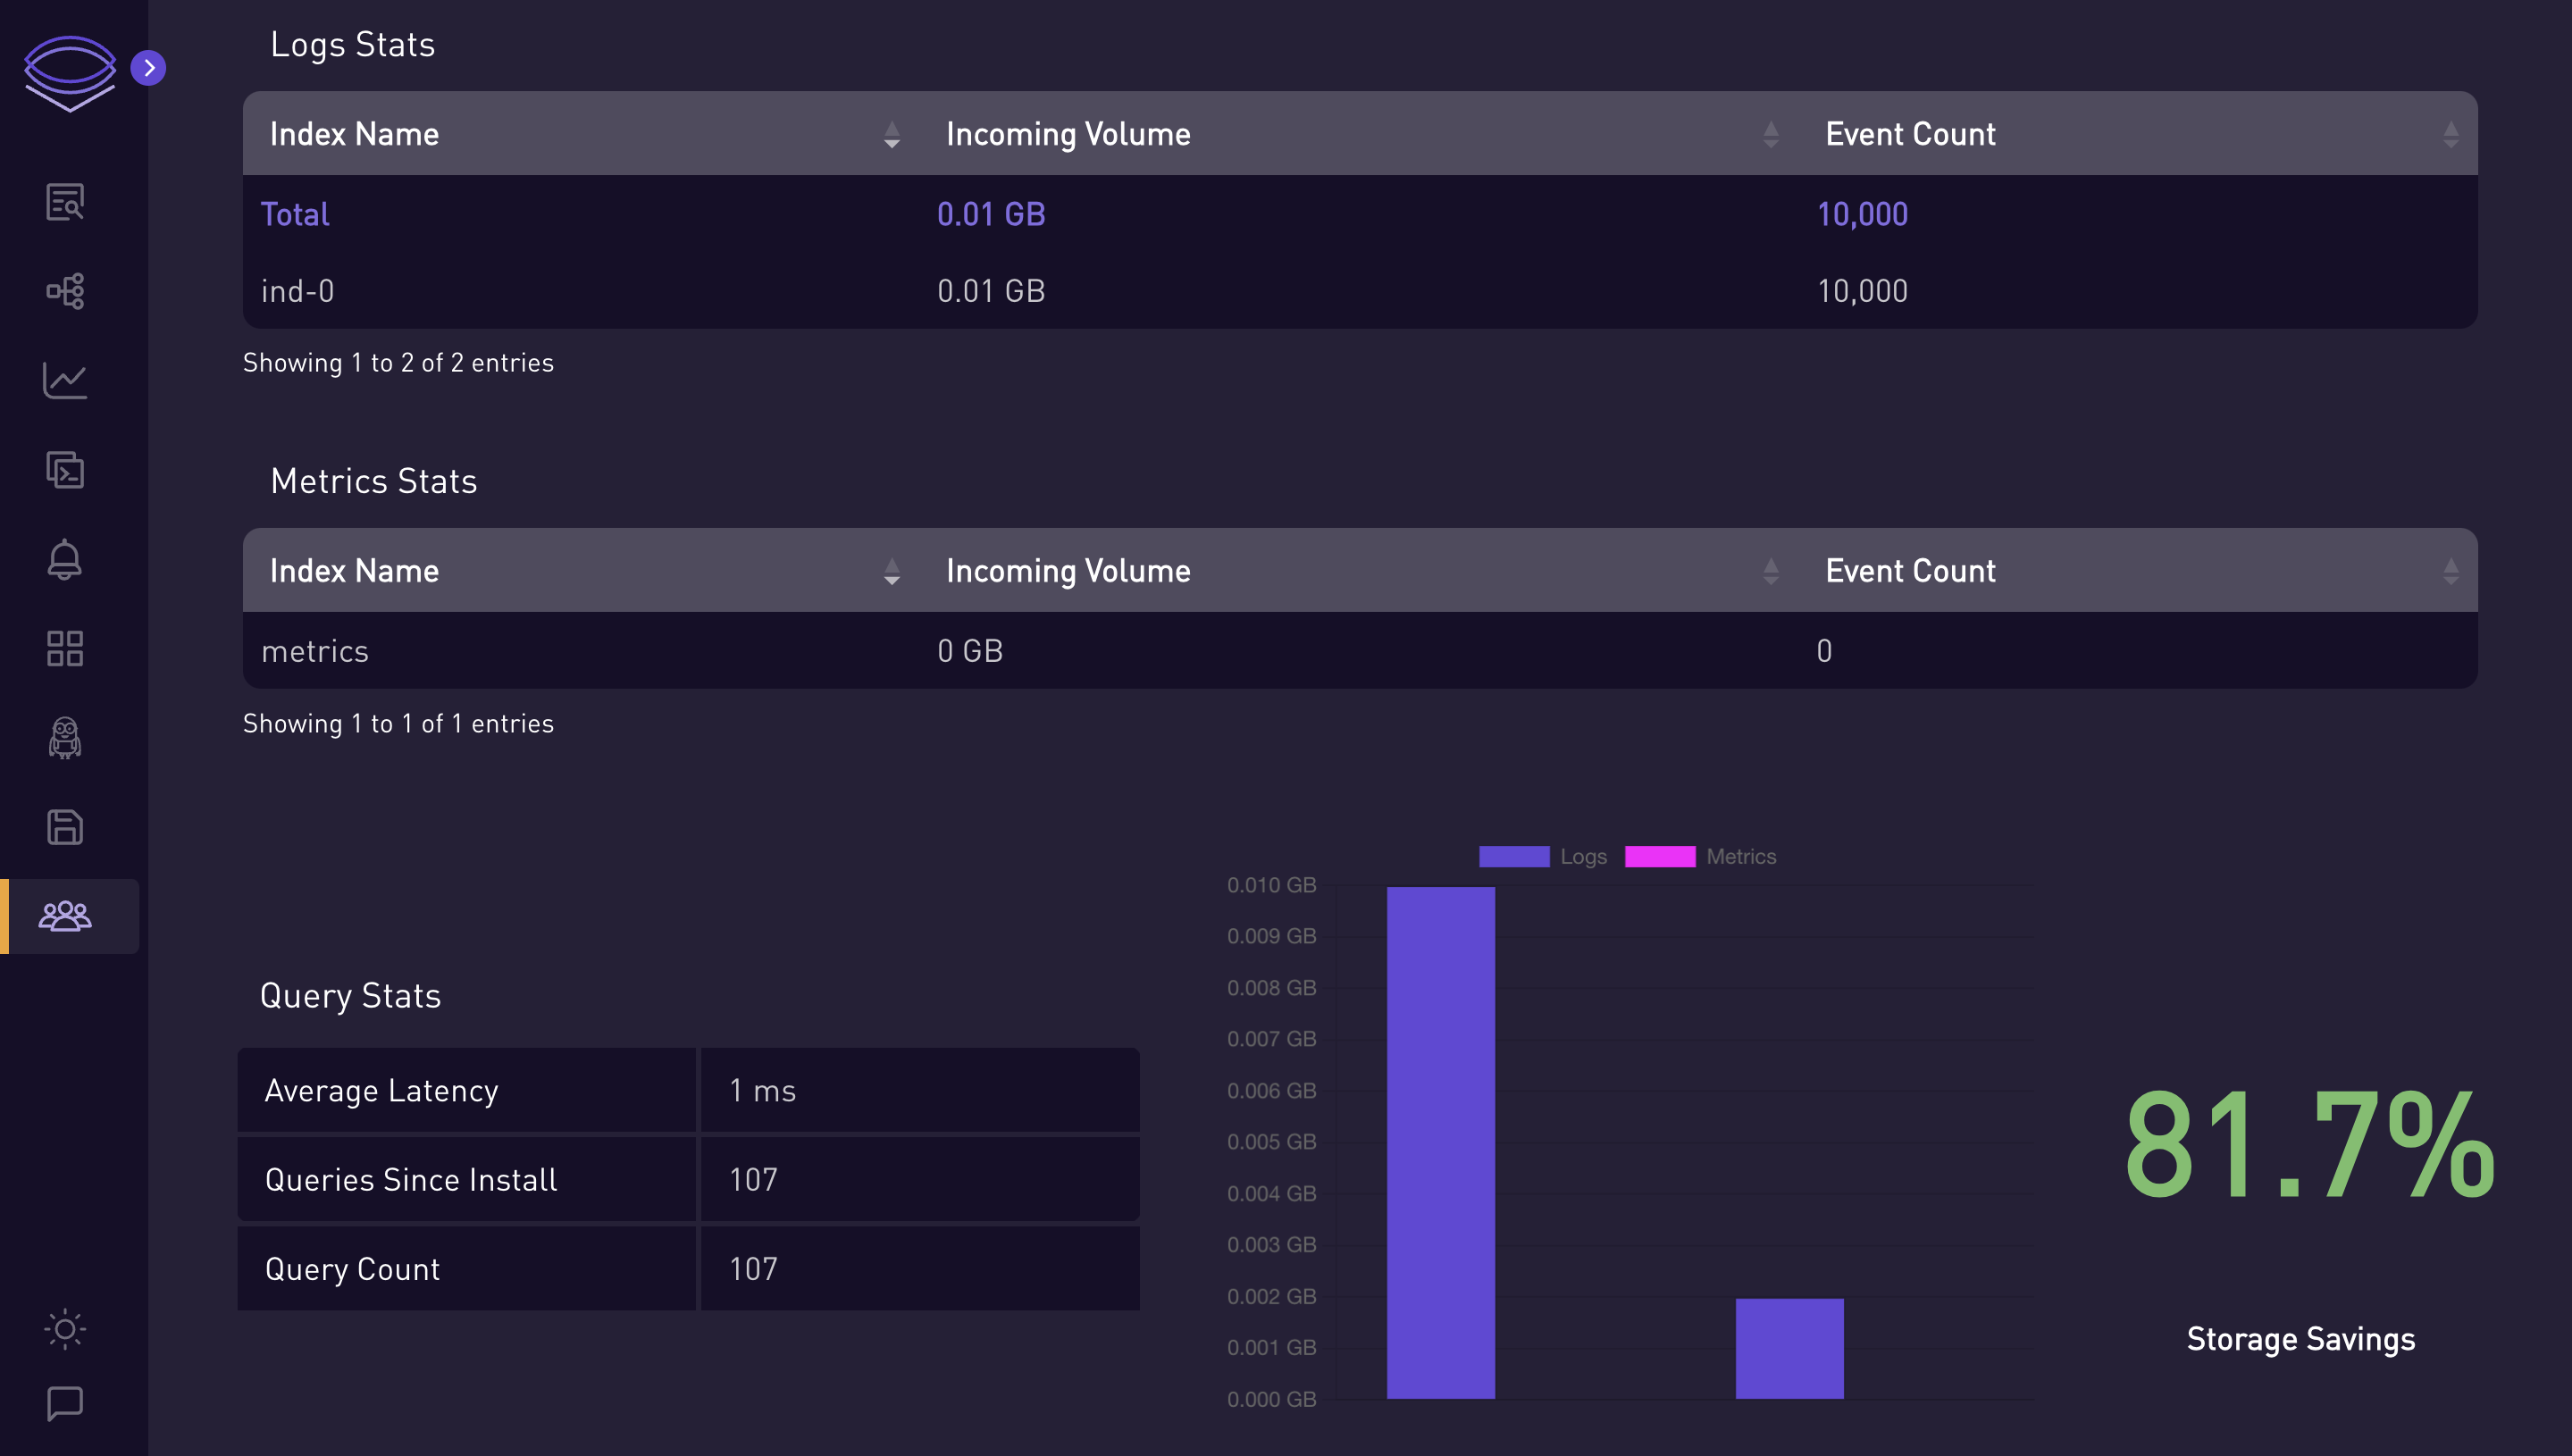This screenshot has width=2572, height=1456.
Task: Open the tracing nodes icon
Action: 65,291
